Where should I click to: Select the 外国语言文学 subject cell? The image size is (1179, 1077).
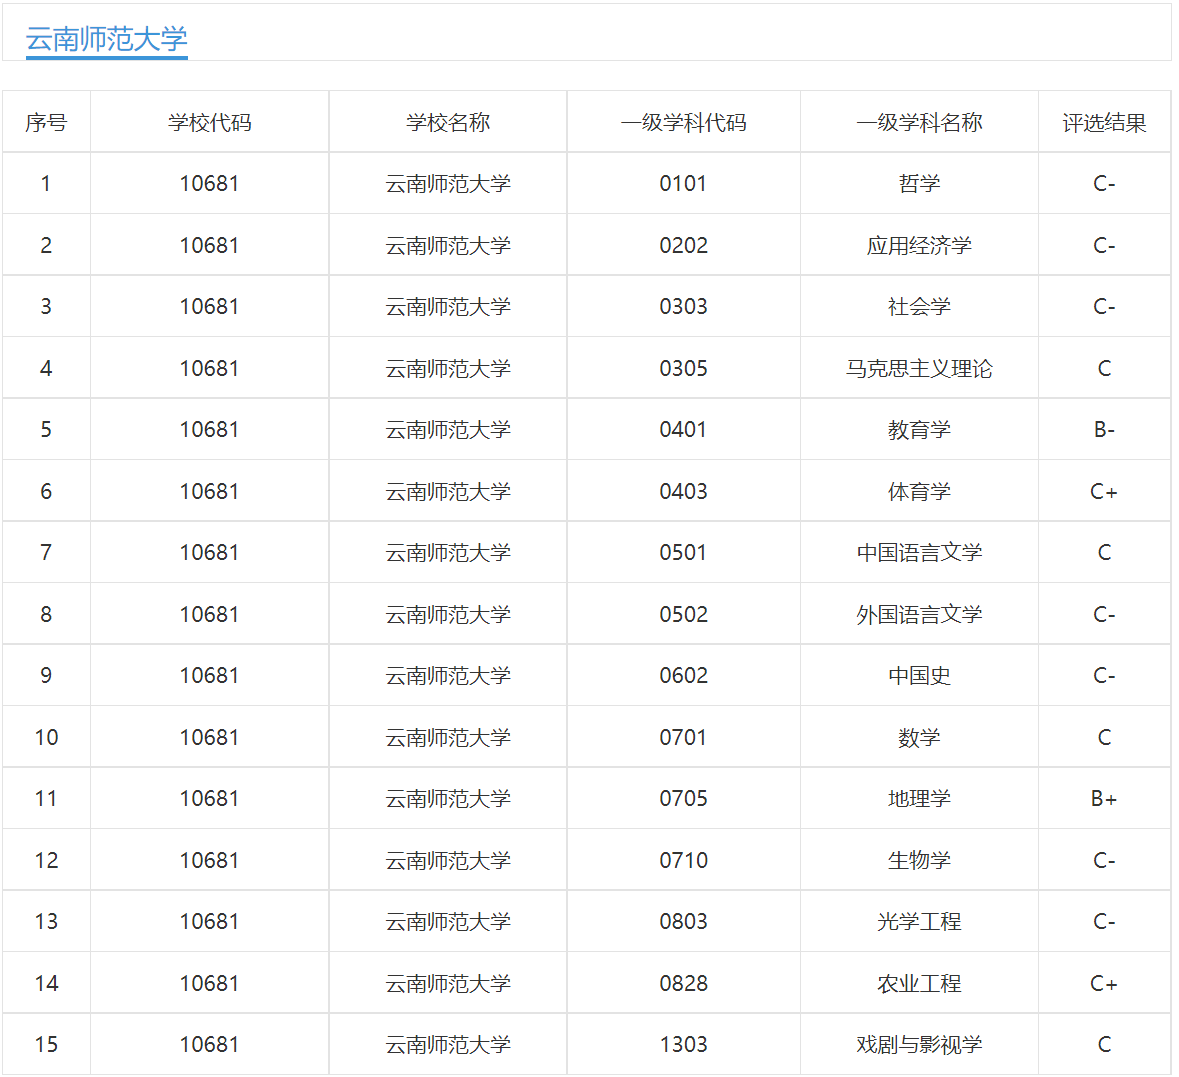[919, 614]
